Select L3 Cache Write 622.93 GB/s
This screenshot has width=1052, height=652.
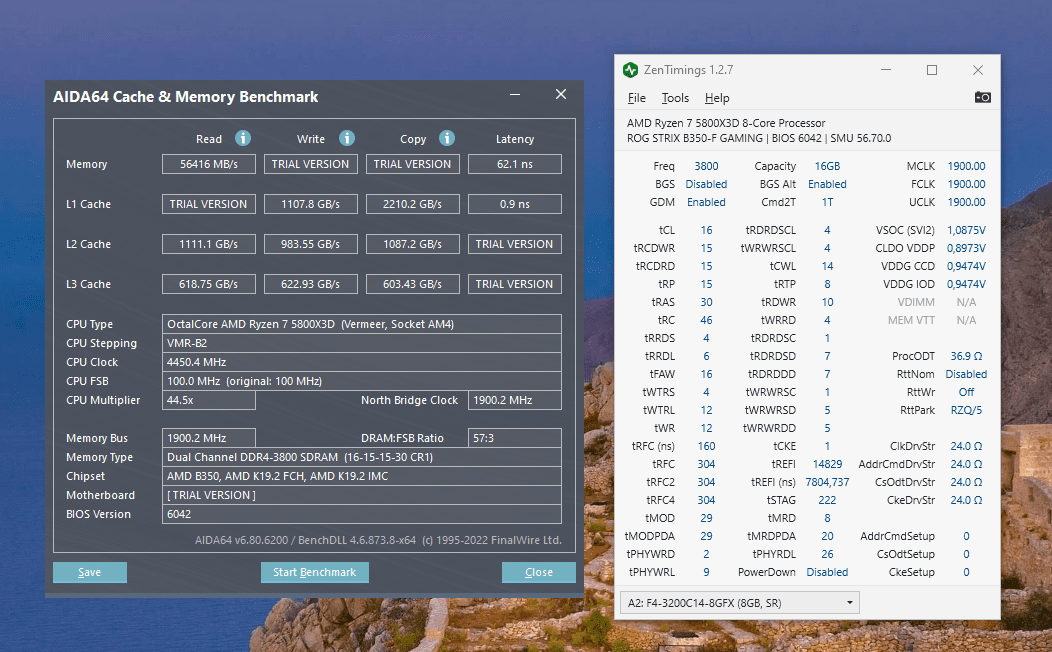pyautogui.click(x=311, y=284)
